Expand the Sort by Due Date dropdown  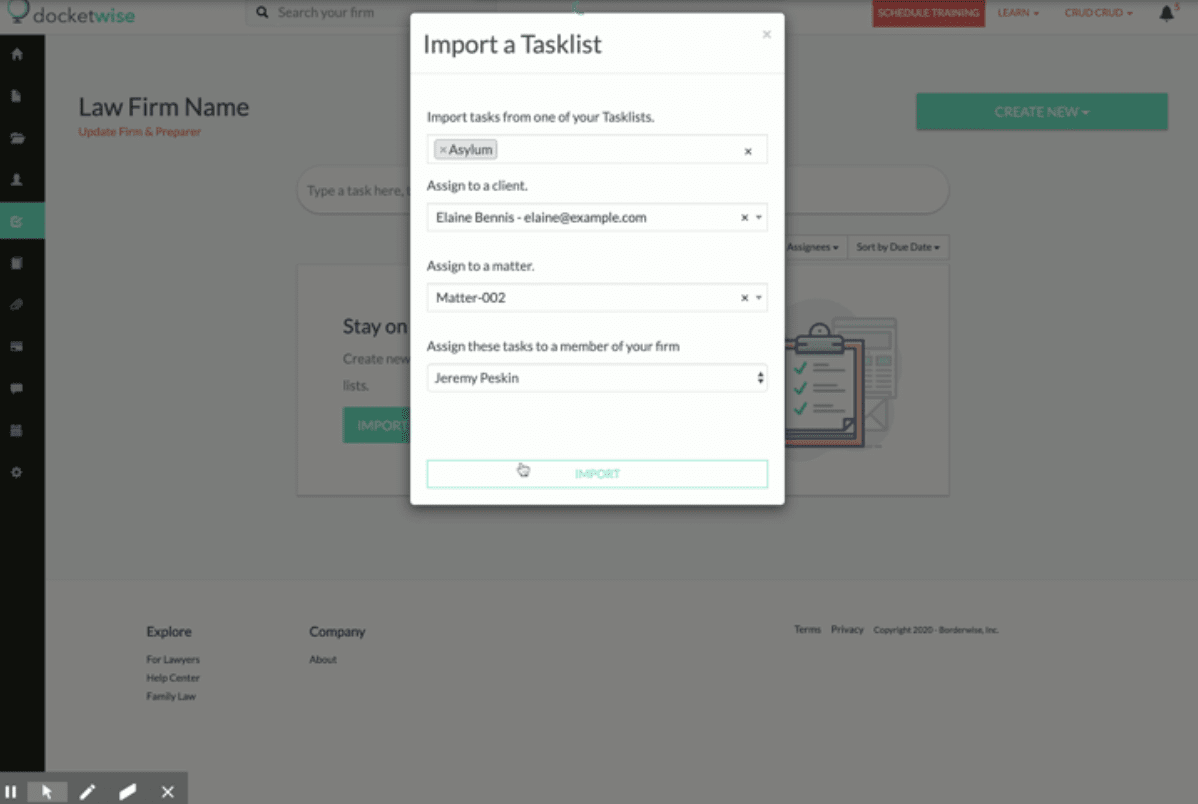point(897,247)
